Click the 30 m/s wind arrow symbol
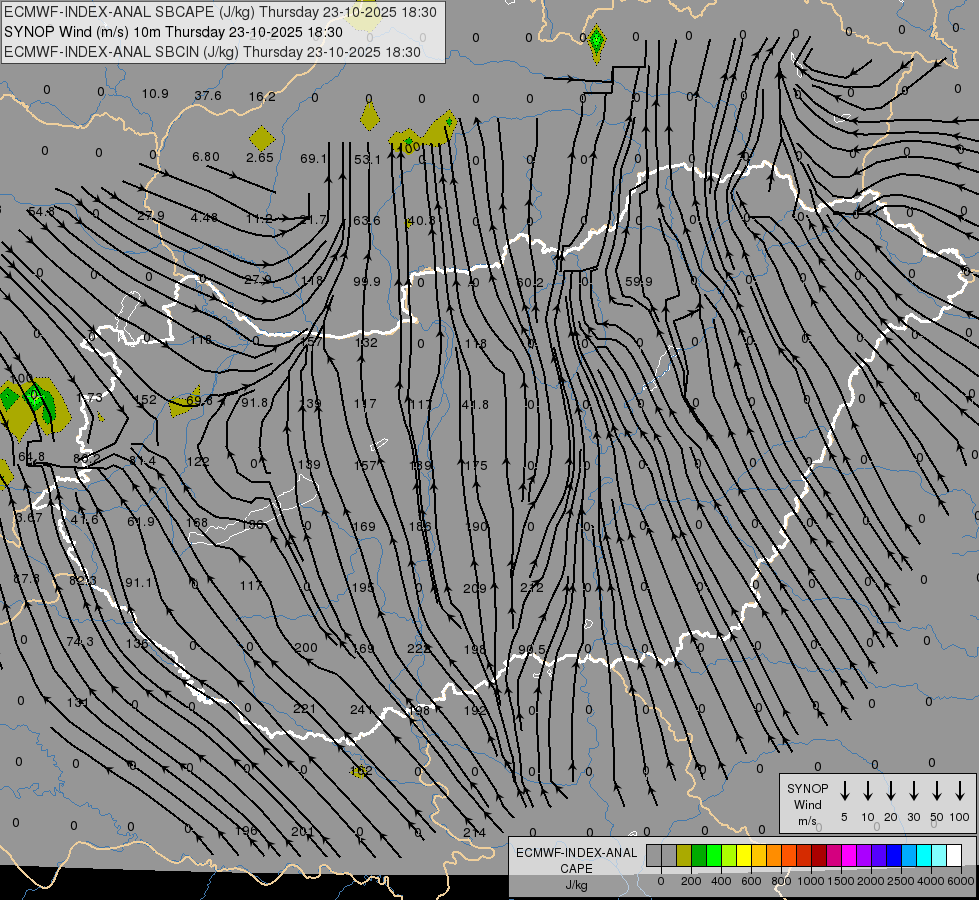 (x=914, y=791)
